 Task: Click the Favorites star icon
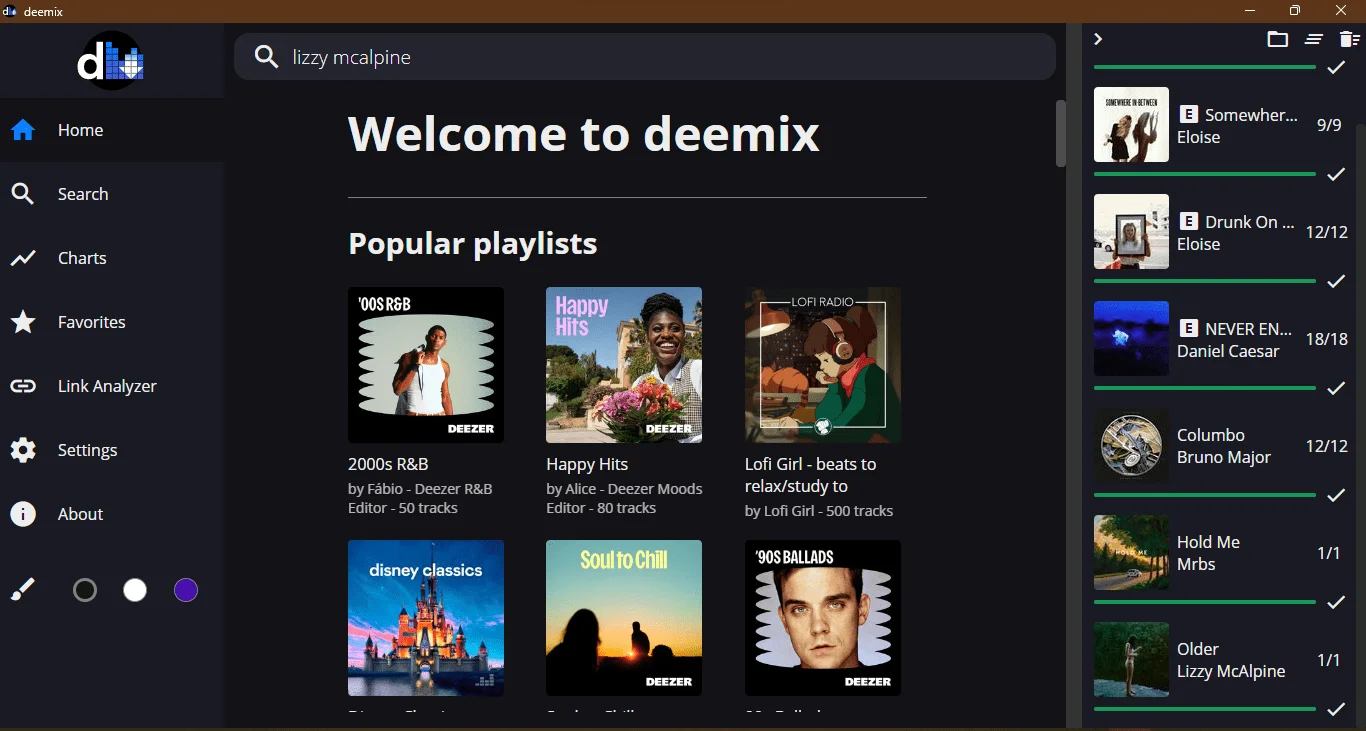tap(23, 322)
